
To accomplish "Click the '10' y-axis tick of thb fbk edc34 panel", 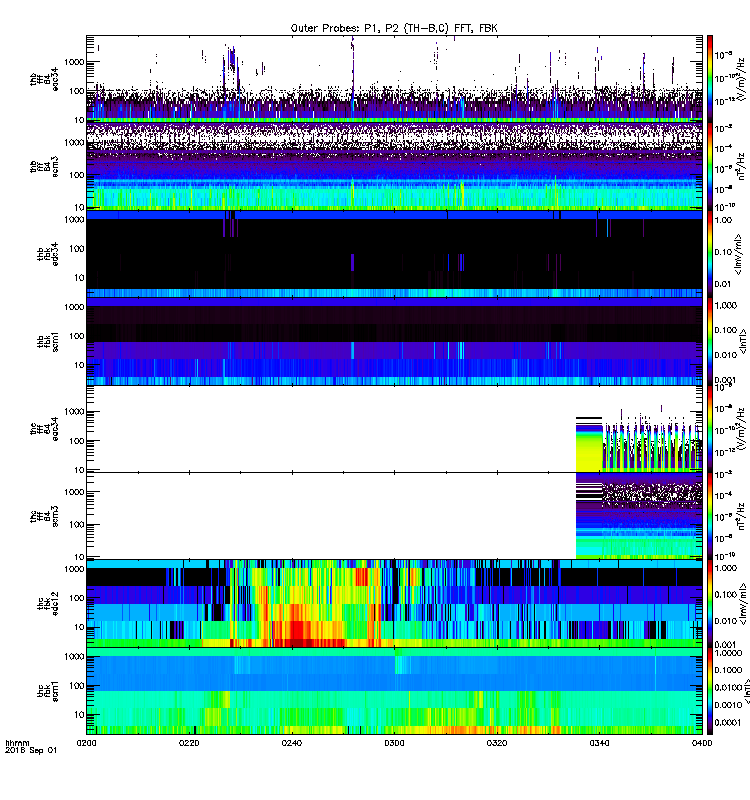I will (80, 278).
